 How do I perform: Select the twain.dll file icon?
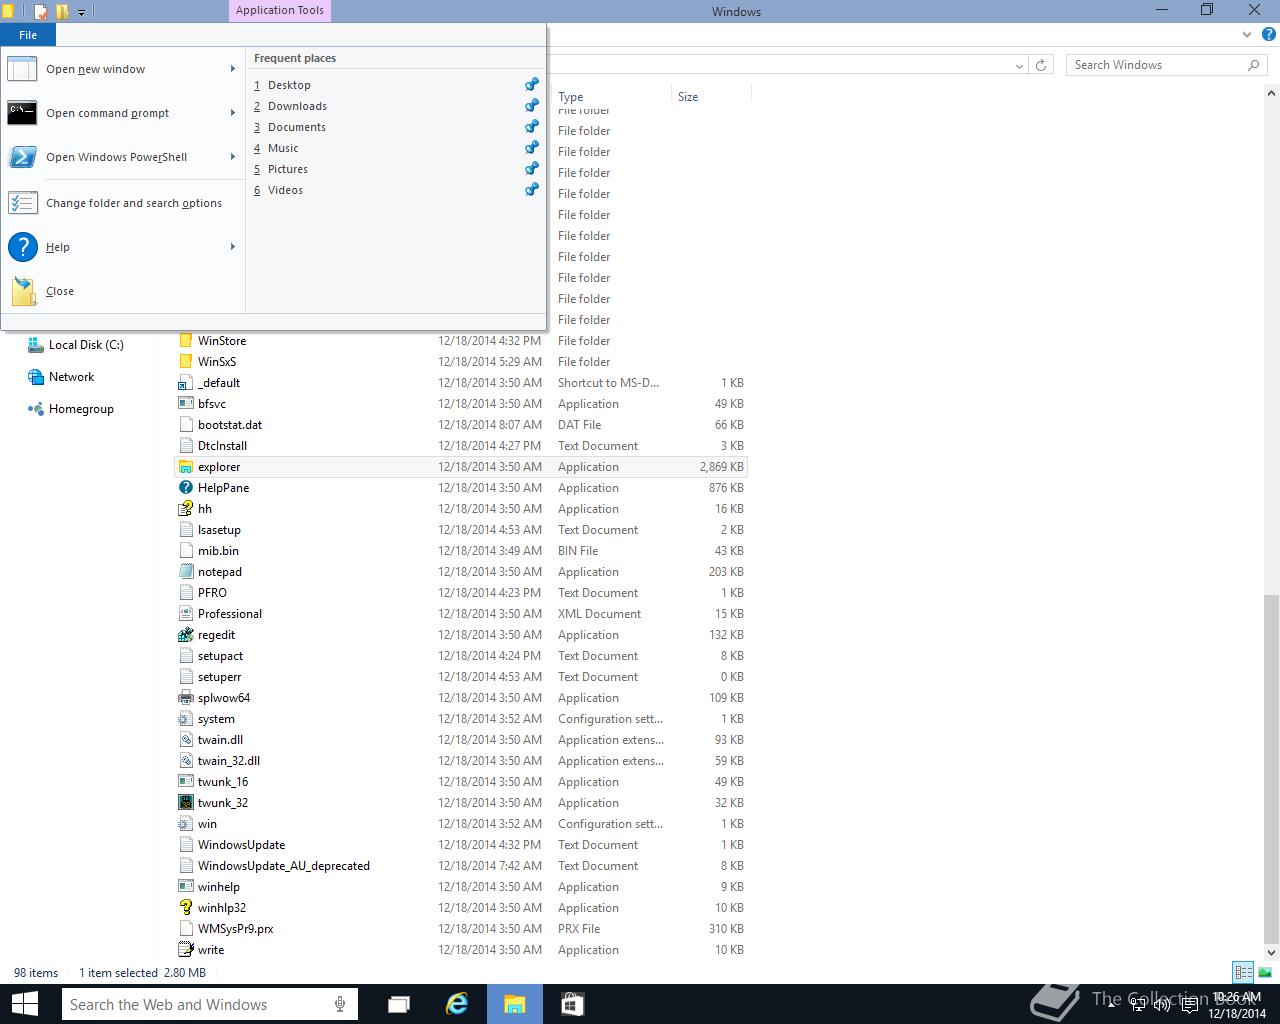[185, 740]
